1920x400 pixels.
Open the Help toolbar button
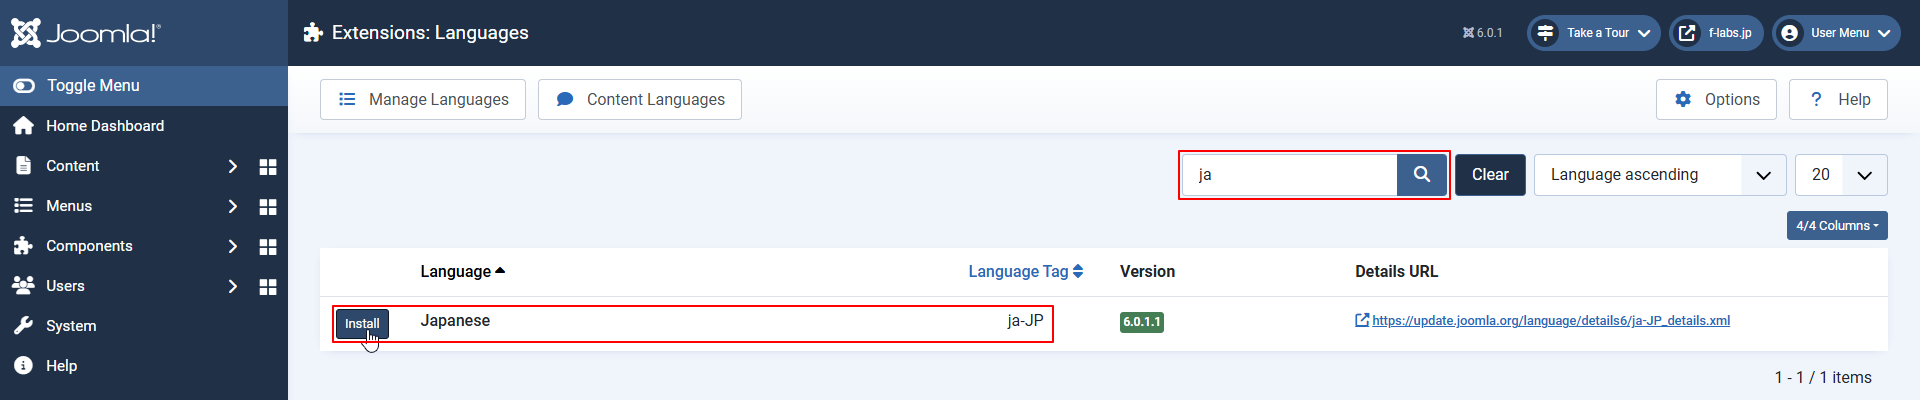tap(1838, 99)
